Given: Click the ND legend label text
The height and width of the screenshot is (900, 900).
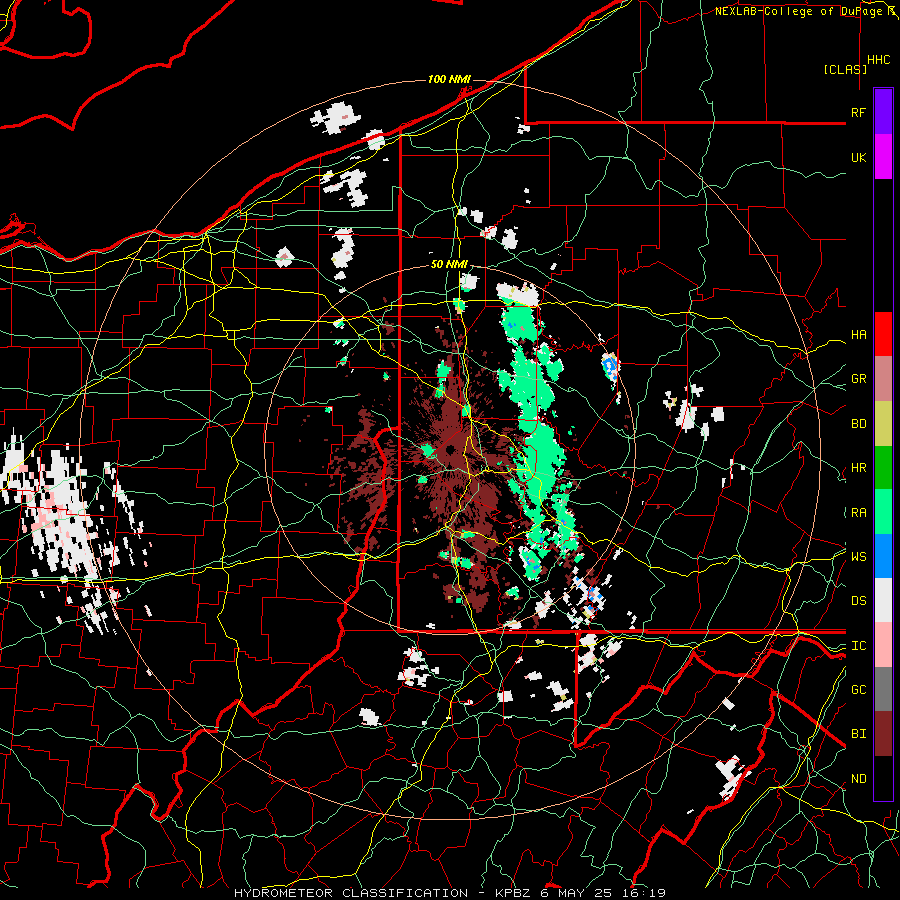Looking at the screenshot, I should [859, 779].
